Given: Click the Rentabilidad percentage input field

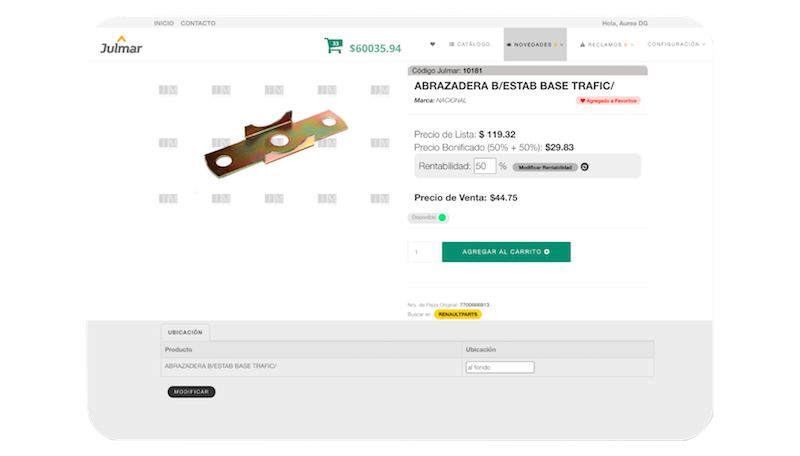Looking at the screenshot, I should point(485,166).
